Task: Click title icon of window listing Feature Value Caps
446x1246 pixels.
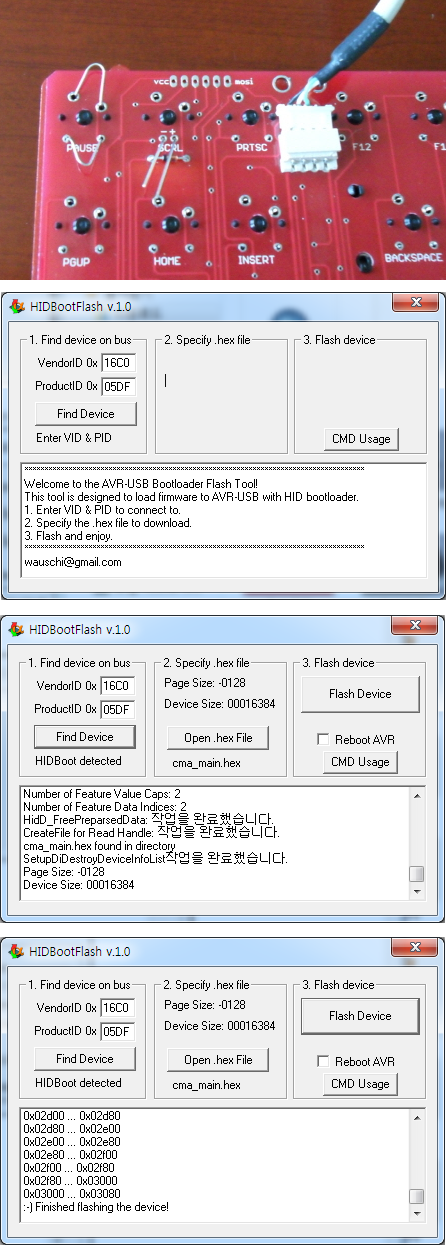Action: tap(17, 629)
